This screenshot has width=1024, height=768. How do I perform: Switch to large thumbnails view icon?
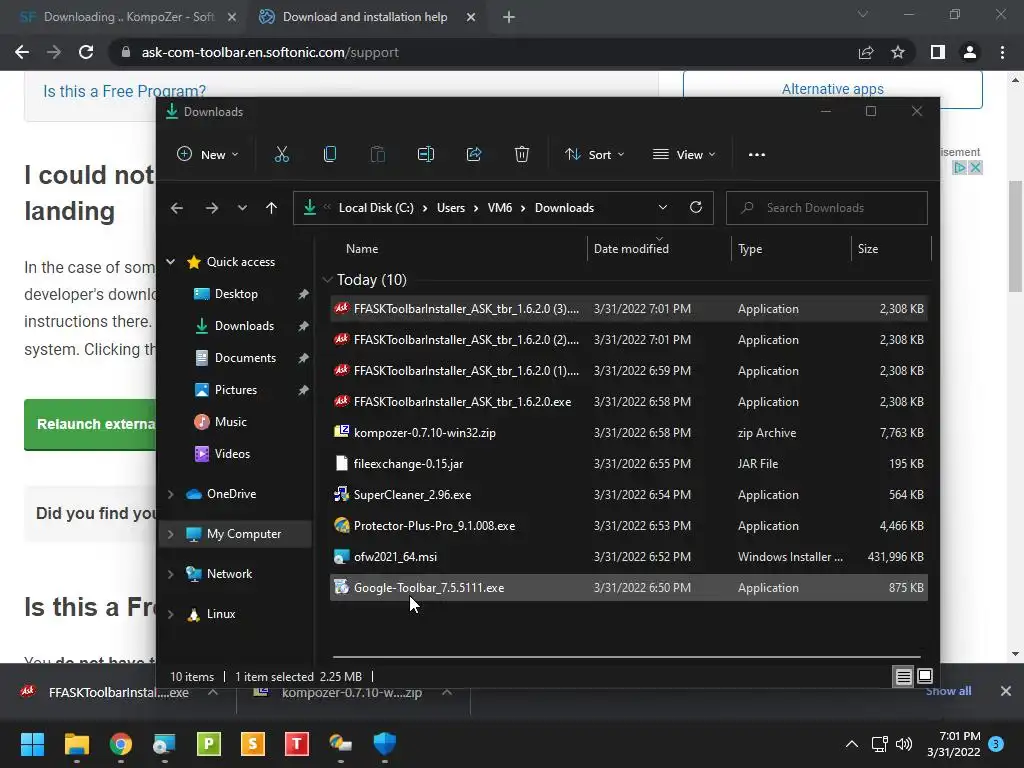click(925, 676)
